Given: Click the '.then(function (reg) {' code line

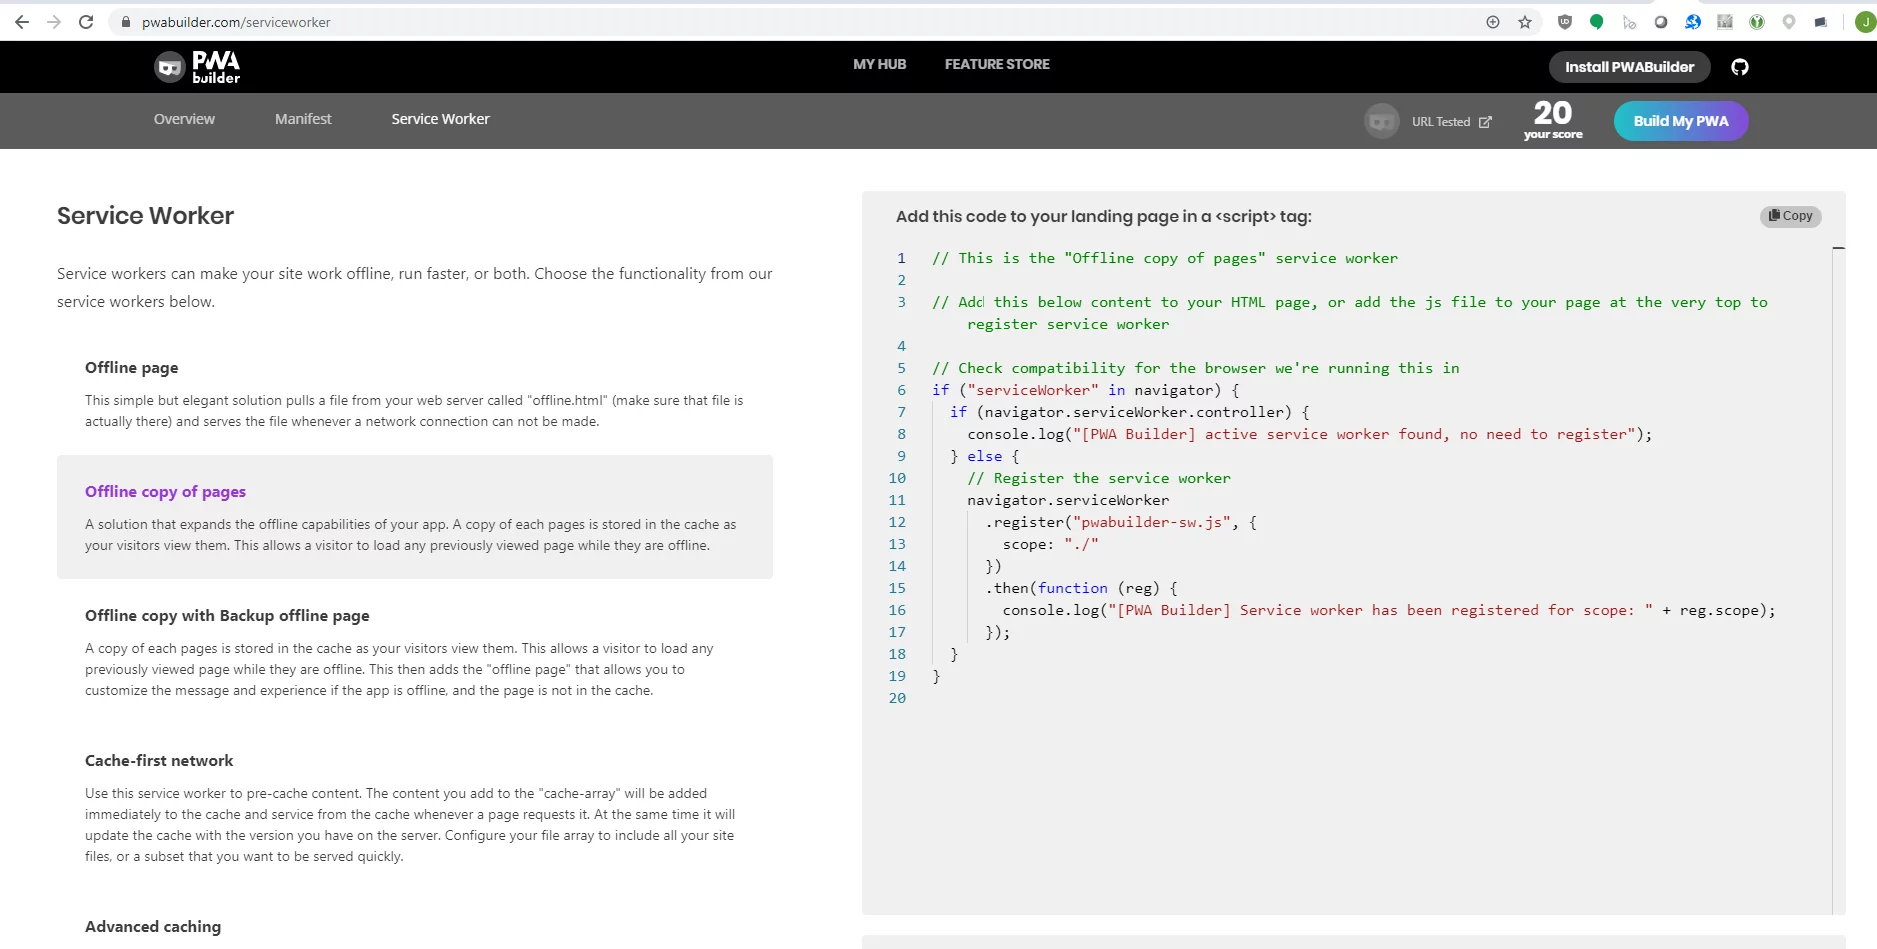Looking at the screenshot, I should (x=1082, y=588).
